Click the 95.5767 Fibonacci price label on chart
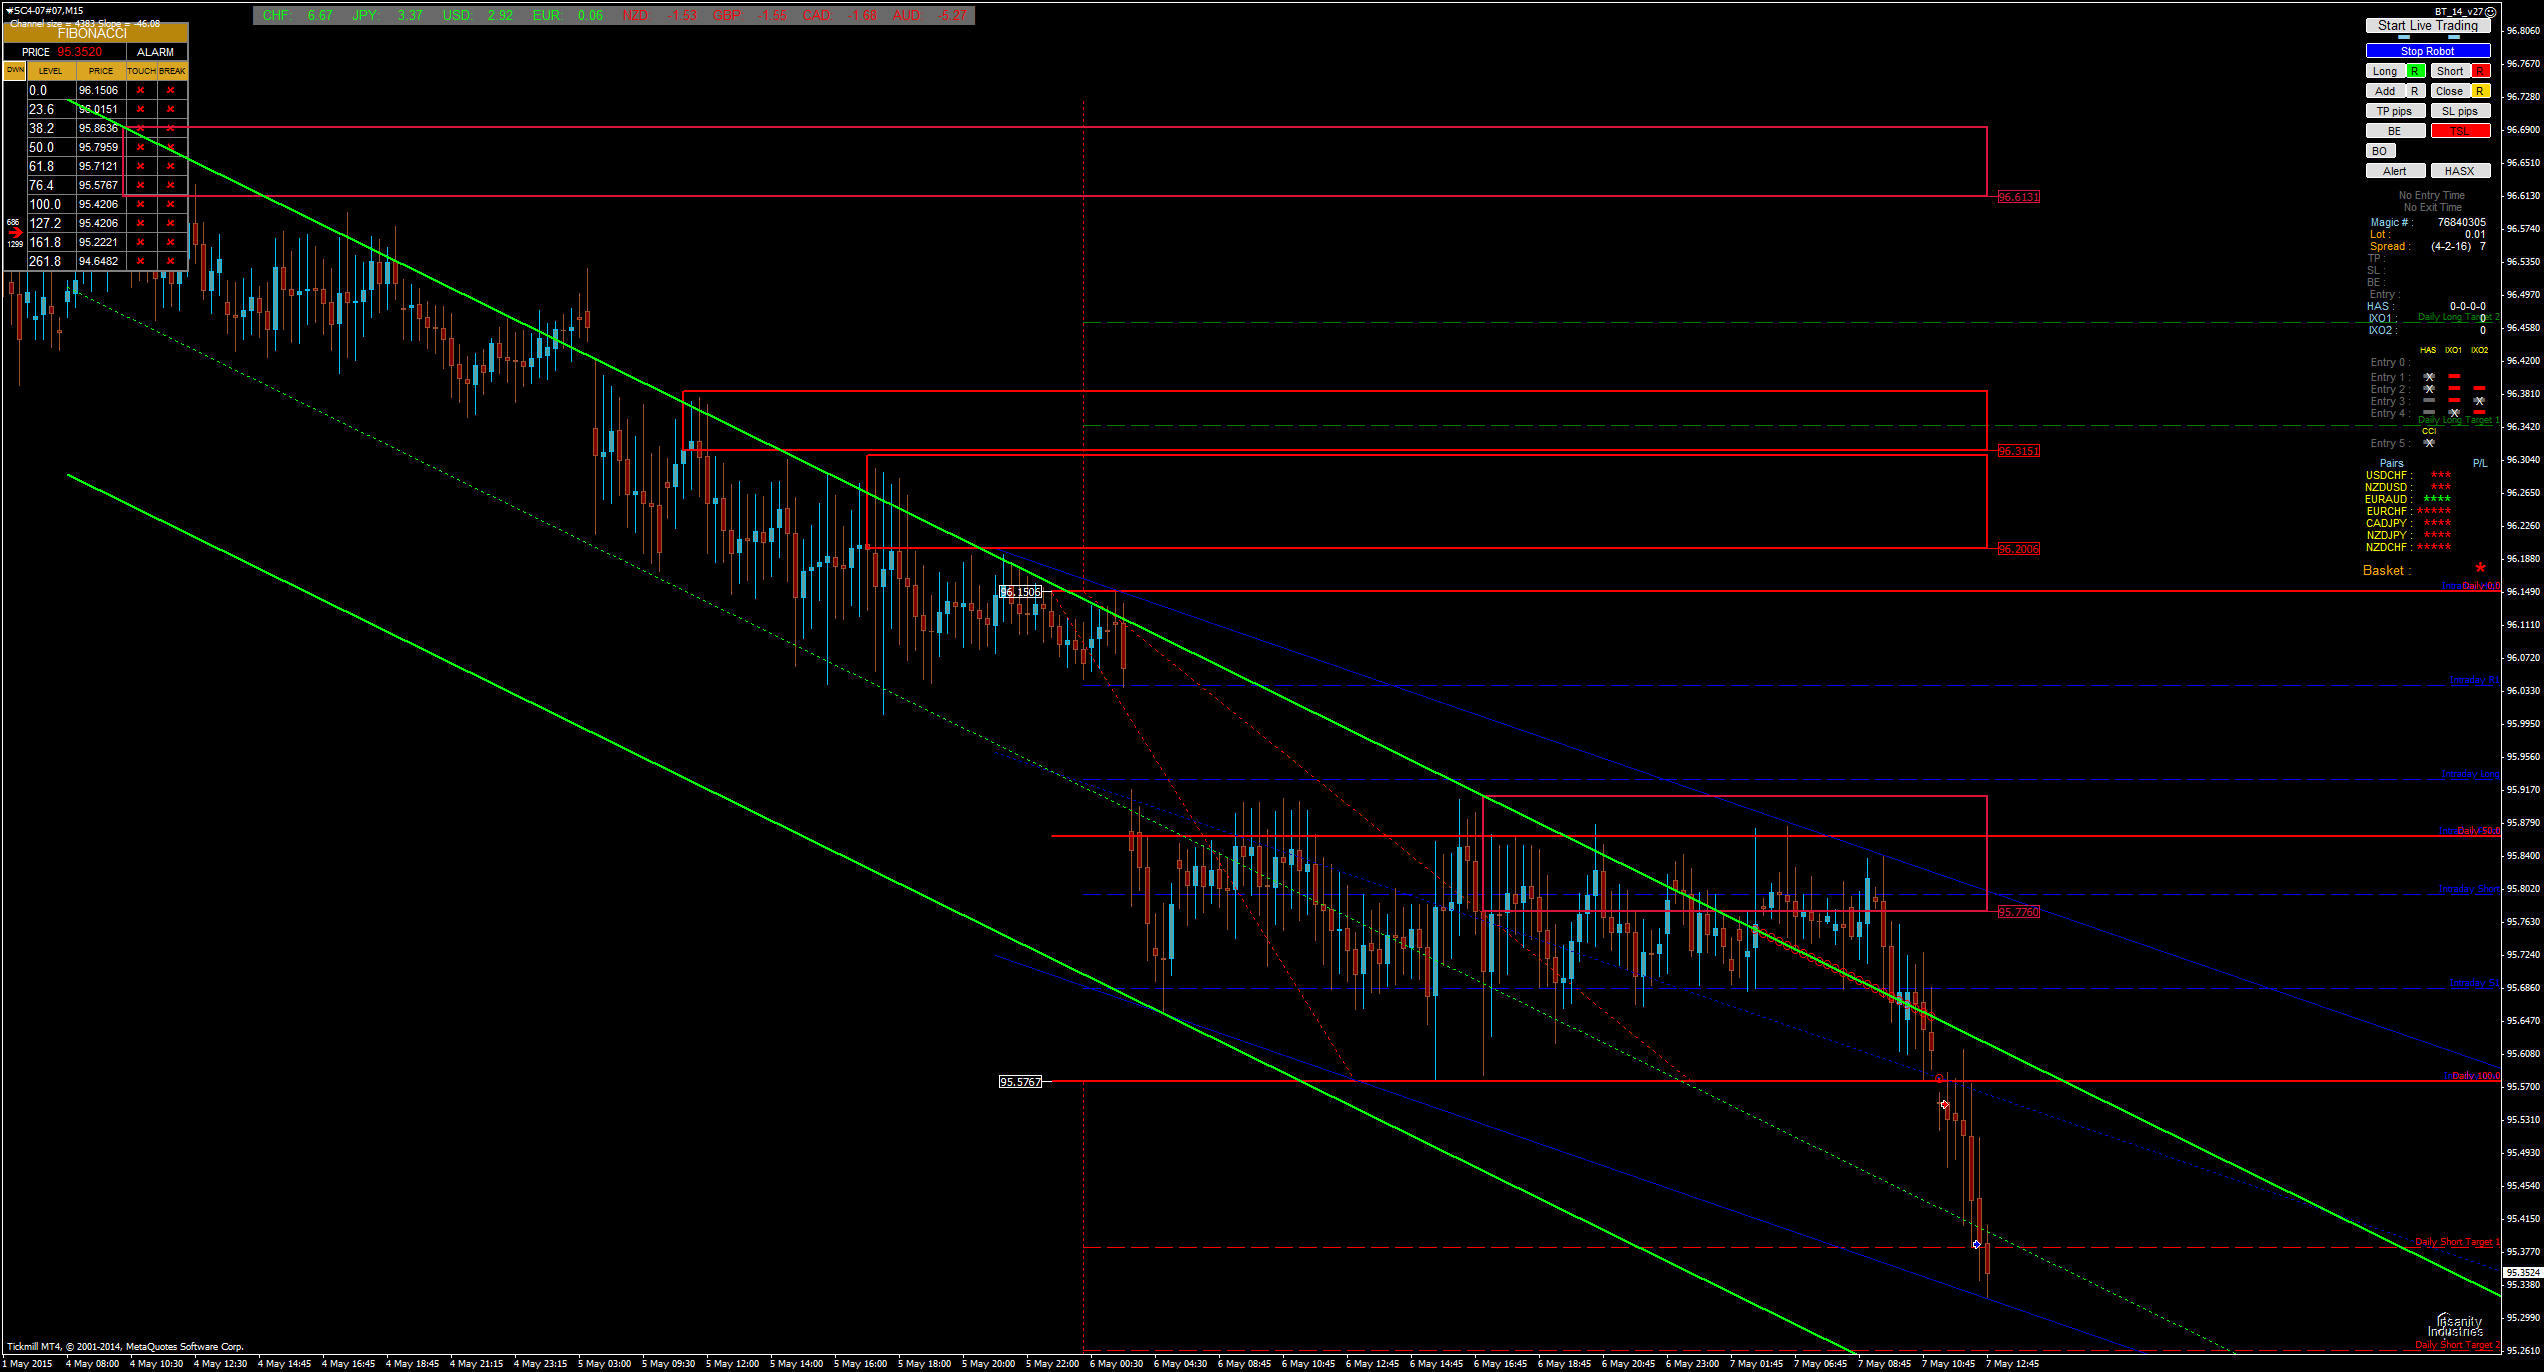 (1021, 1082)
